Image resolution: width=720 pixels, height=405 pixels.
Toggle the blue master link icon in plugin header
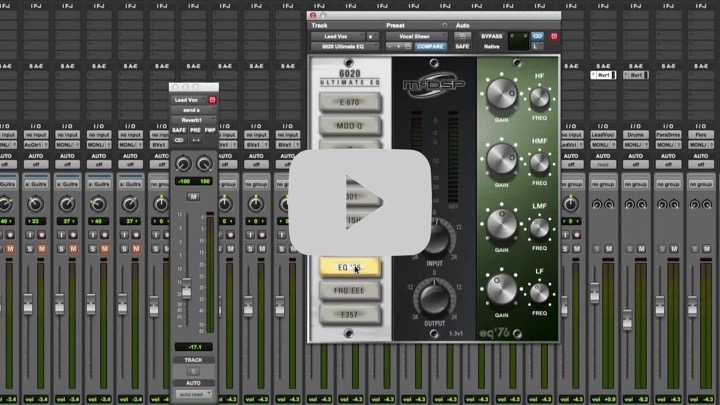point(537,36)
